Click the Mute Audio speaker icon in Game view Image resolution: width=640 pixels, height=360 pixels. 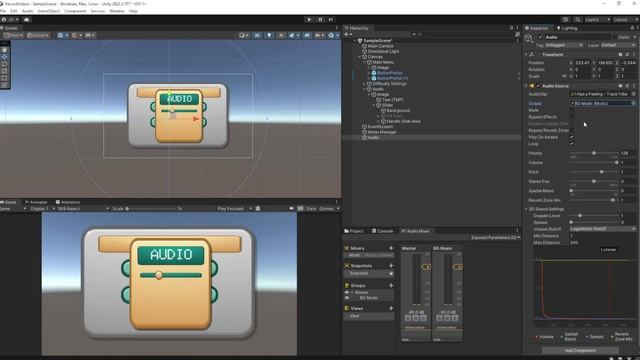coord(291,209)
